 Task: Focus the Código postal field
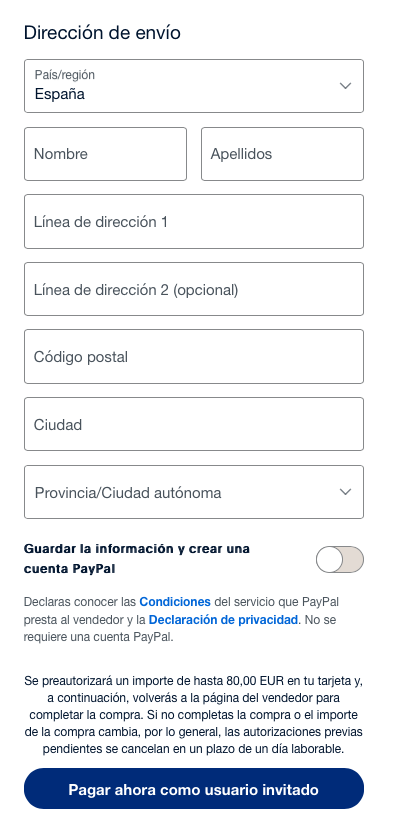(194, 357)
